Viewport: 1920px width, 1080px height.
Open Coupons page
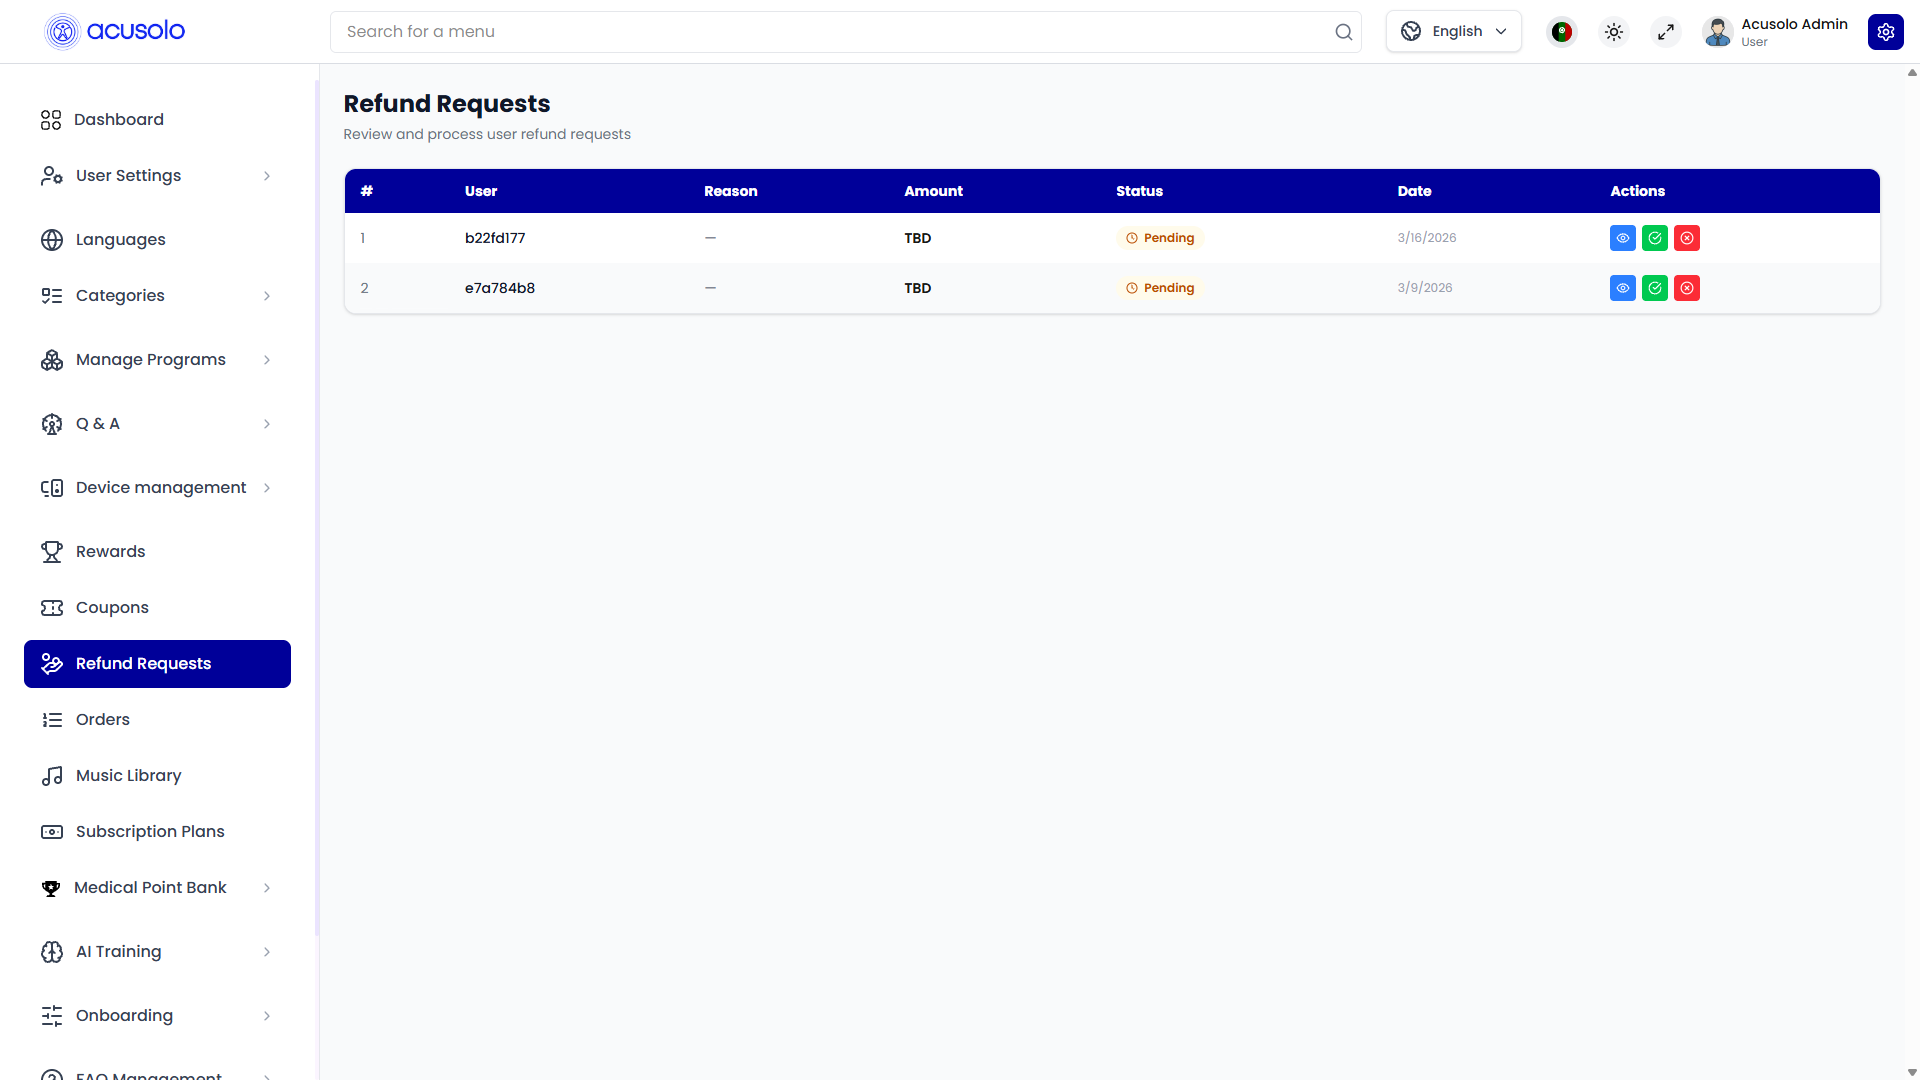pos(157,608)
